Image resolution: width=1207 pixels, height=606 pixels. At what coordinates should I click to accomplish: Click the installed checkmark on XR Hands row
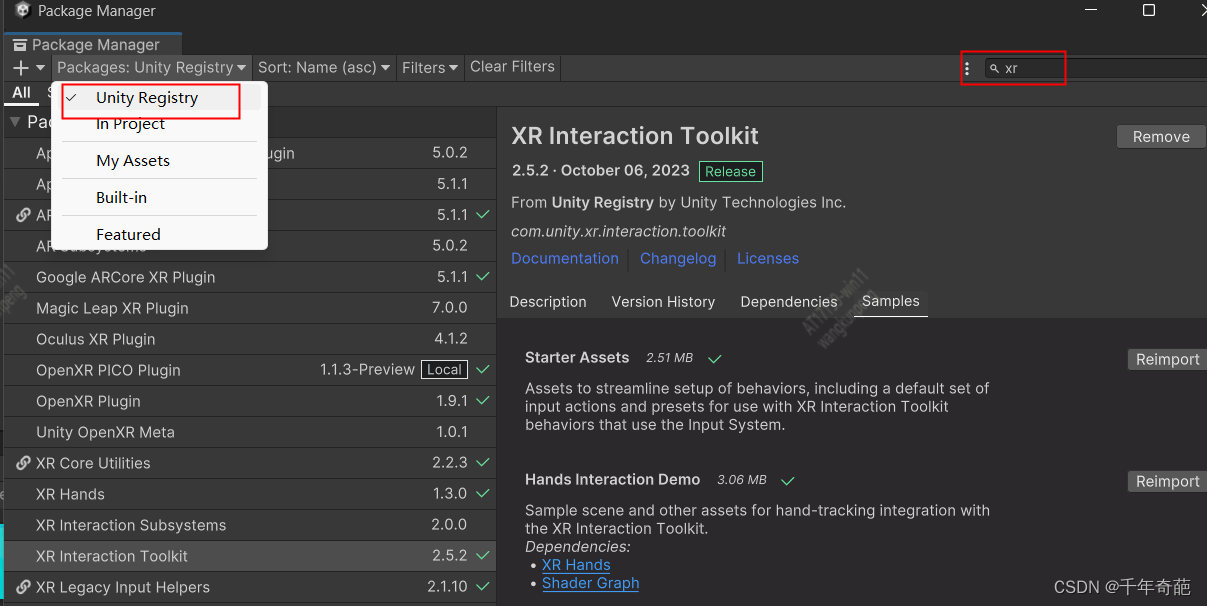483,494
